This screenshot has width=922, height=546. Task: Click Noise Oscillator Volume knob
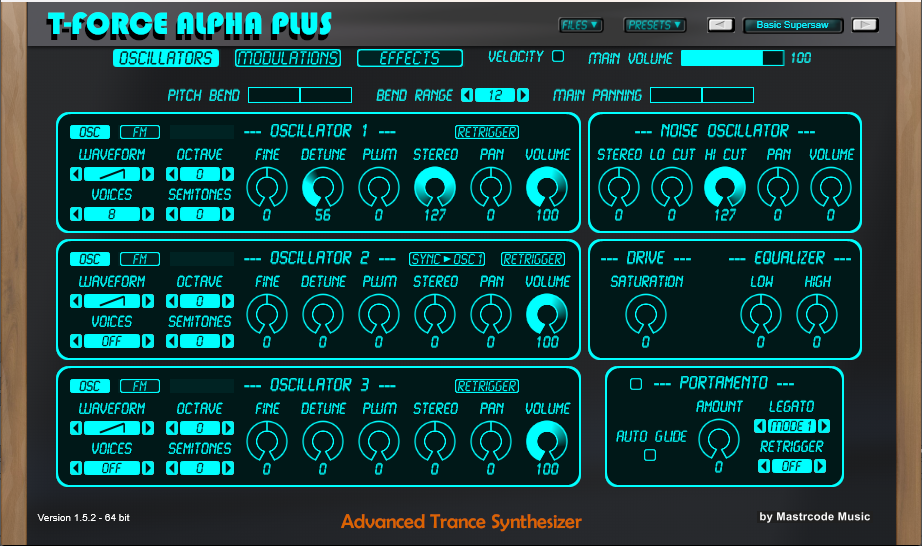click(831, 187)
